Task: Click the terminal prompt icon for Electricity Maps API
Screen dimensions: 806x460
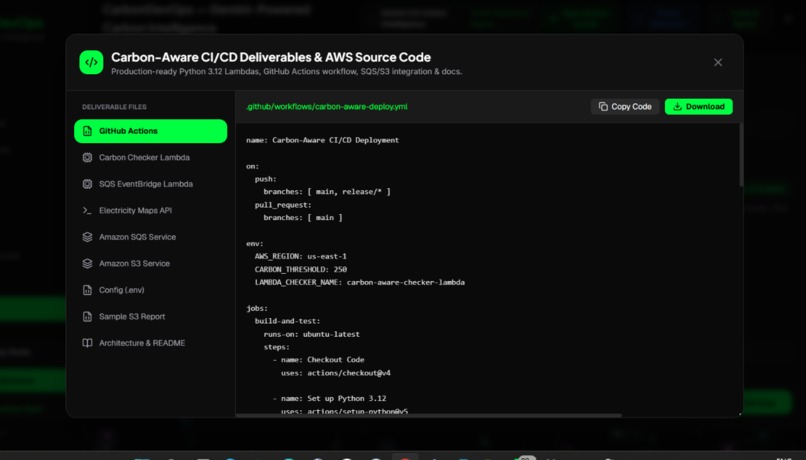Action: point(87,211)
